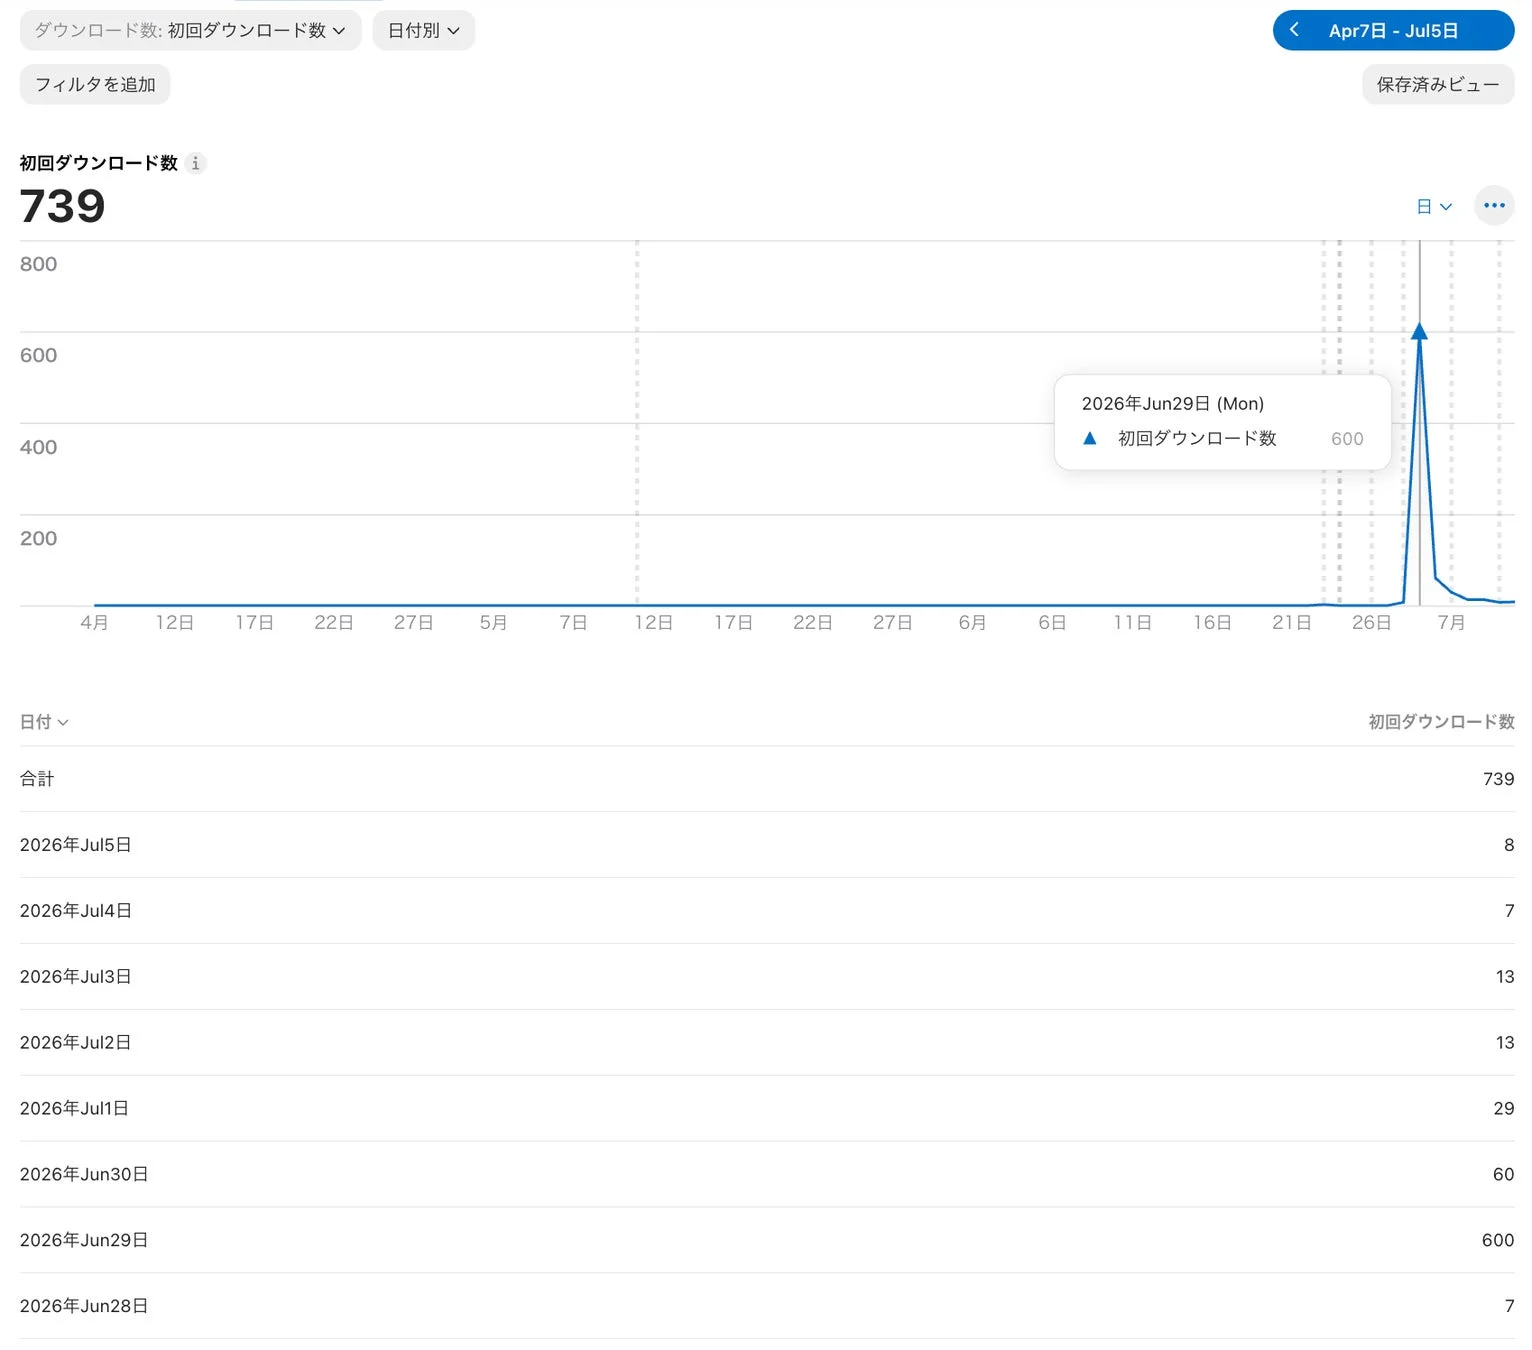The height and width of the screenshot is (1350, 1532).
Task: Select the 2026年Jun28日 row
Action: point(767,1307)
